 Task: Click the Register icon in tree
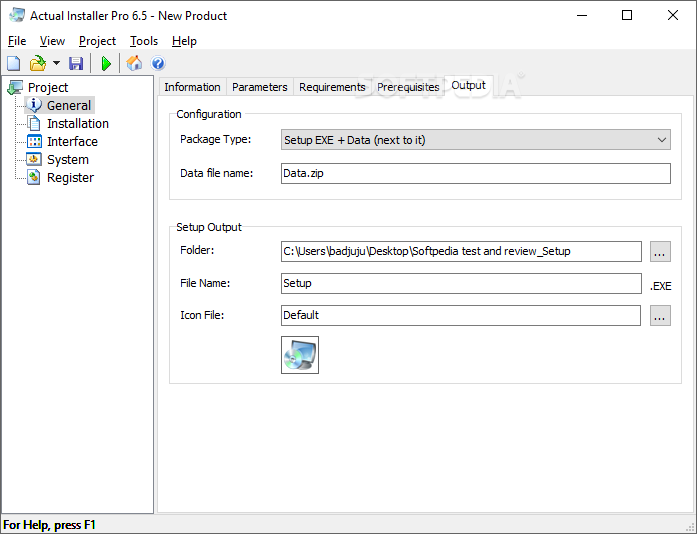point(34,177)
